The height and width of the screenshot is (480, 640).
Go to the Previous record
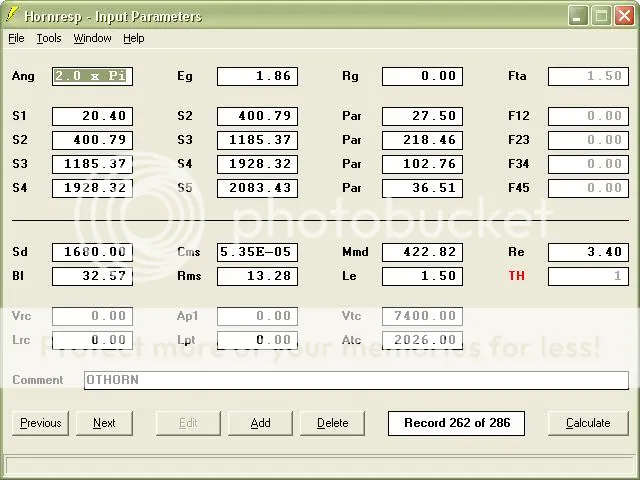click(40, 424)
